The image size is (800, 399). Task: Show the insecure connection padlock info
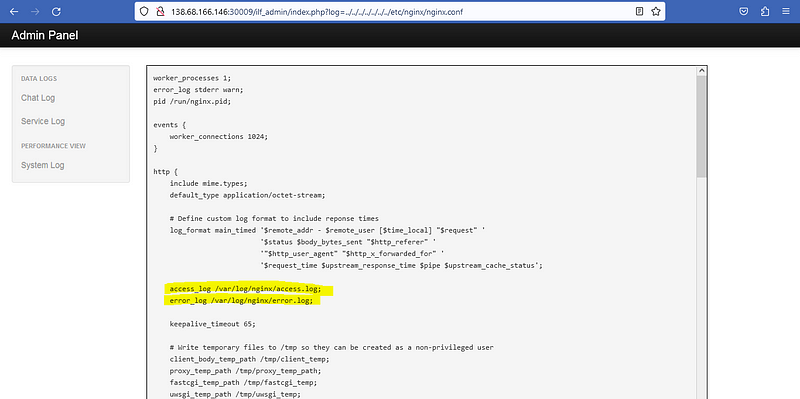pyautogui.click(x=161, y=11)
